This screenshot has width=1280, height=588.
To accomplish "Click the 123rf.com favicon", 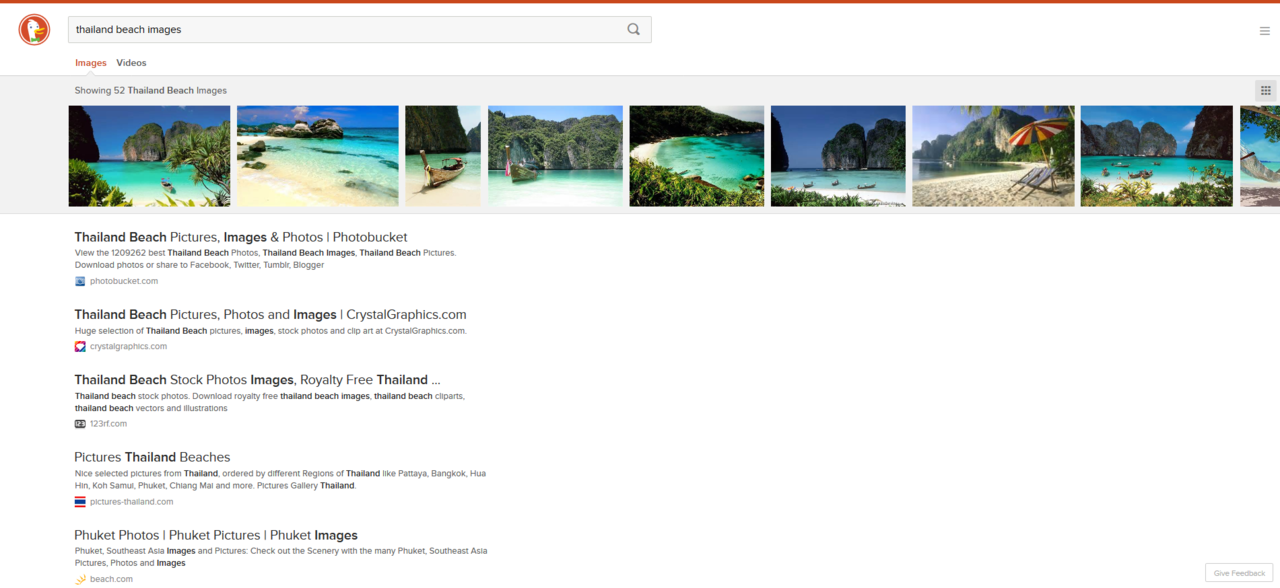I will pyautogui.click(x=80, y=424).
